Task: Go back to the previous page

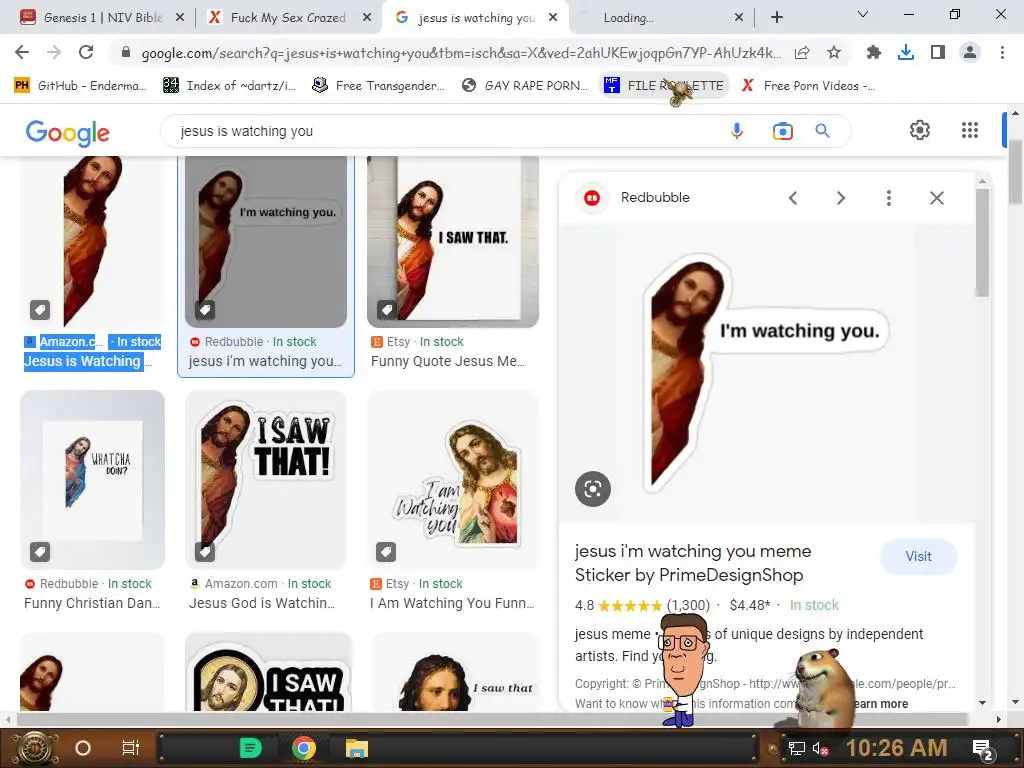Action: point(22,52)
